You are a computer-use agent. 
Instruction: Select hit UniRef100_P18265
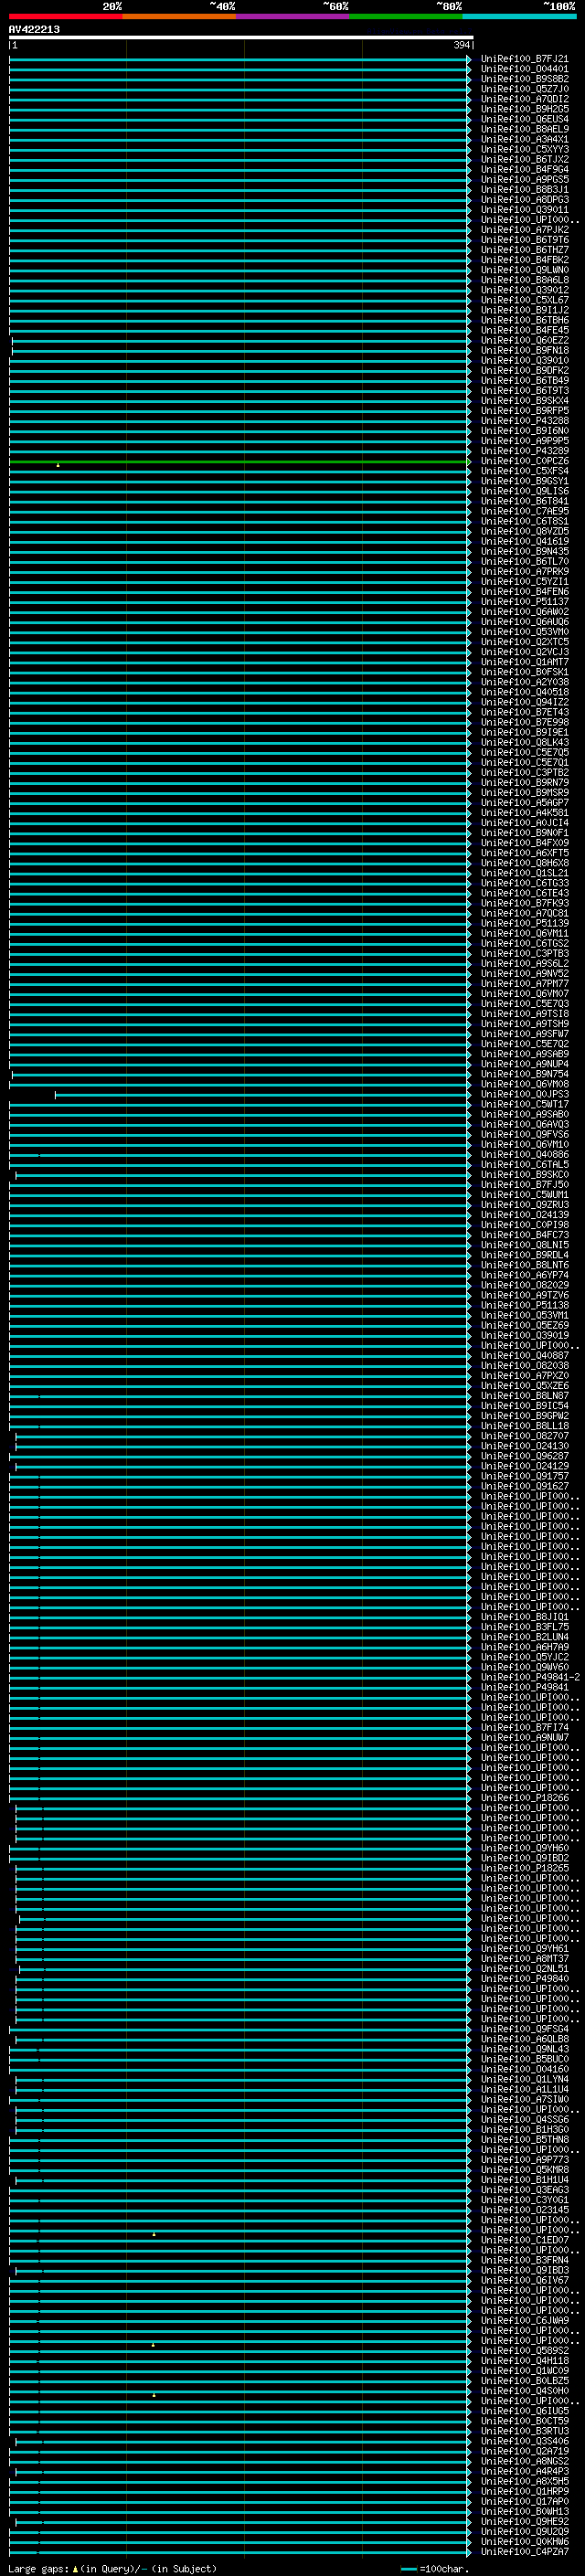point(524,1868)
